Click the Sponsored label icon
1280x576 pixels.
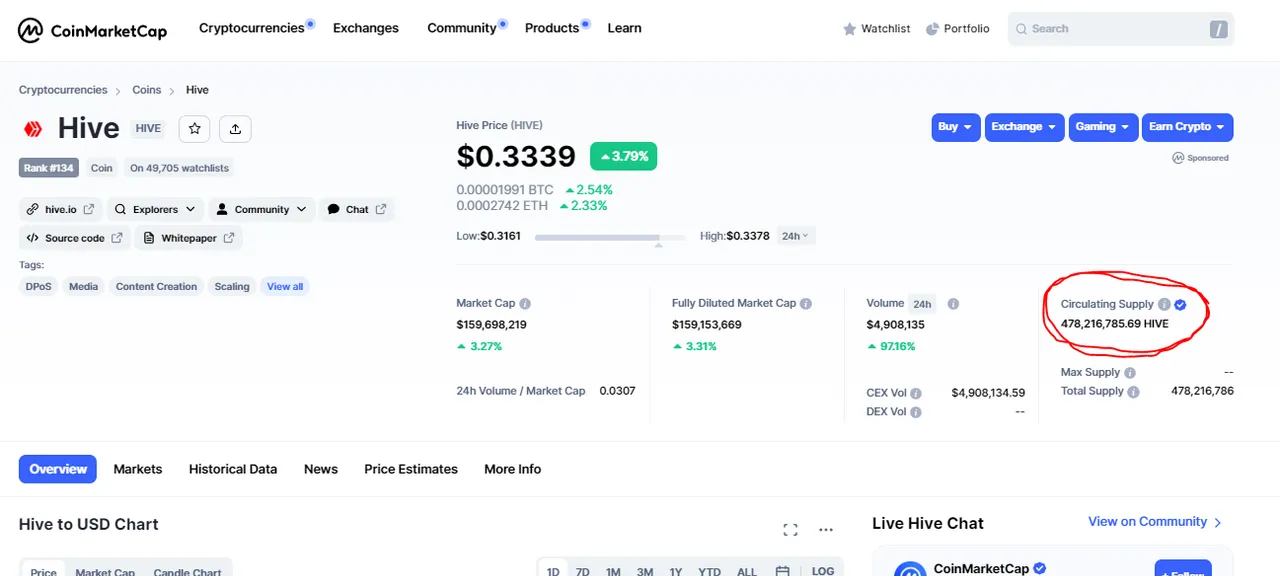click(1178, 158)
